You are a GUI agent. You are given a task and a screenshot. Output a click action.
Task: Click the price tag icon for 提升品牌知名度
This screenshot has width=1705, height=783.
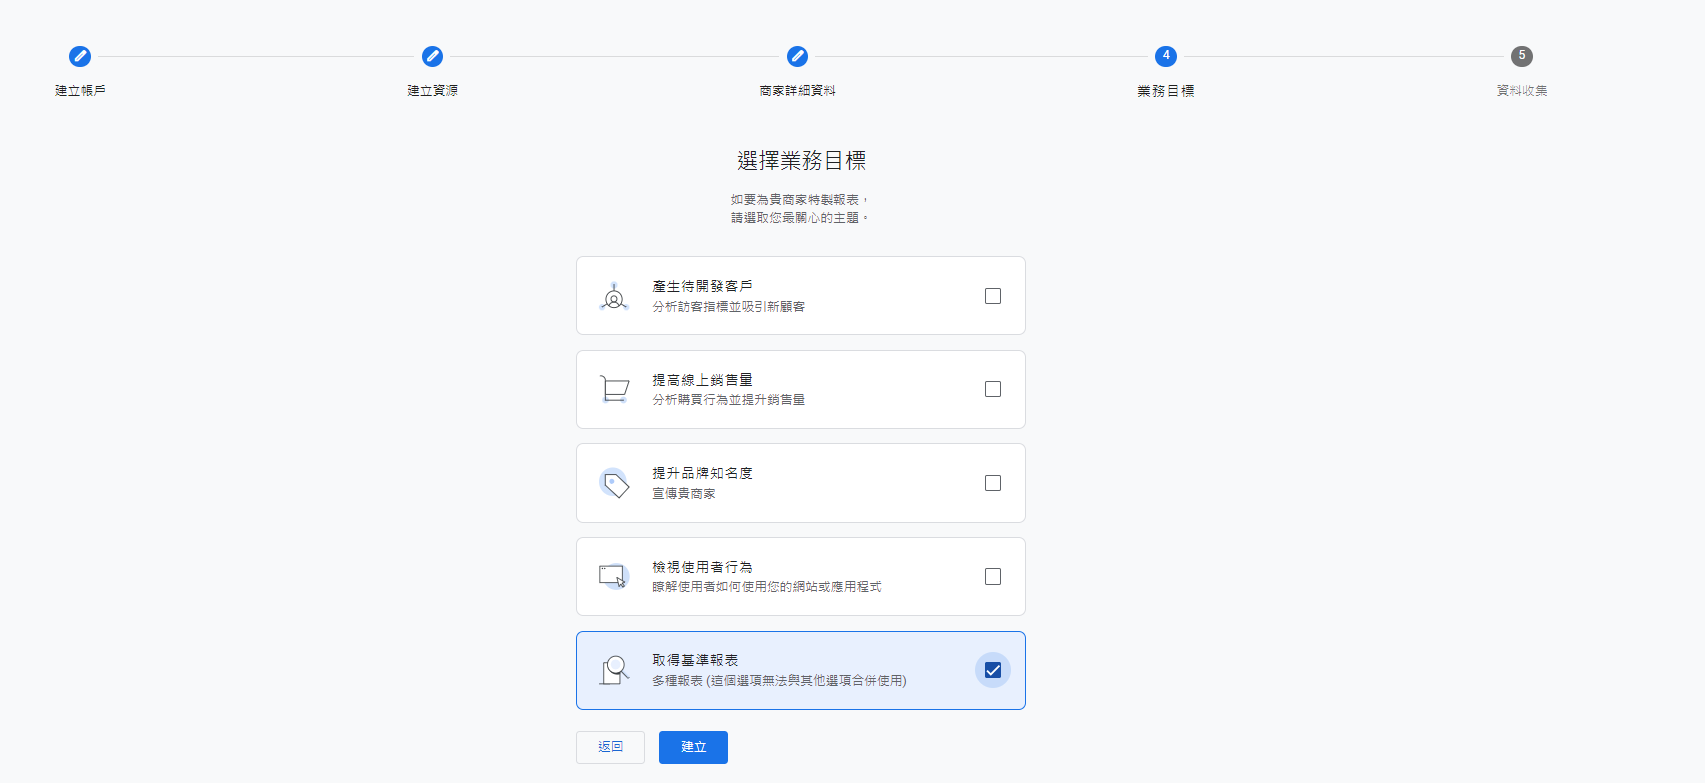coord(614,484)
